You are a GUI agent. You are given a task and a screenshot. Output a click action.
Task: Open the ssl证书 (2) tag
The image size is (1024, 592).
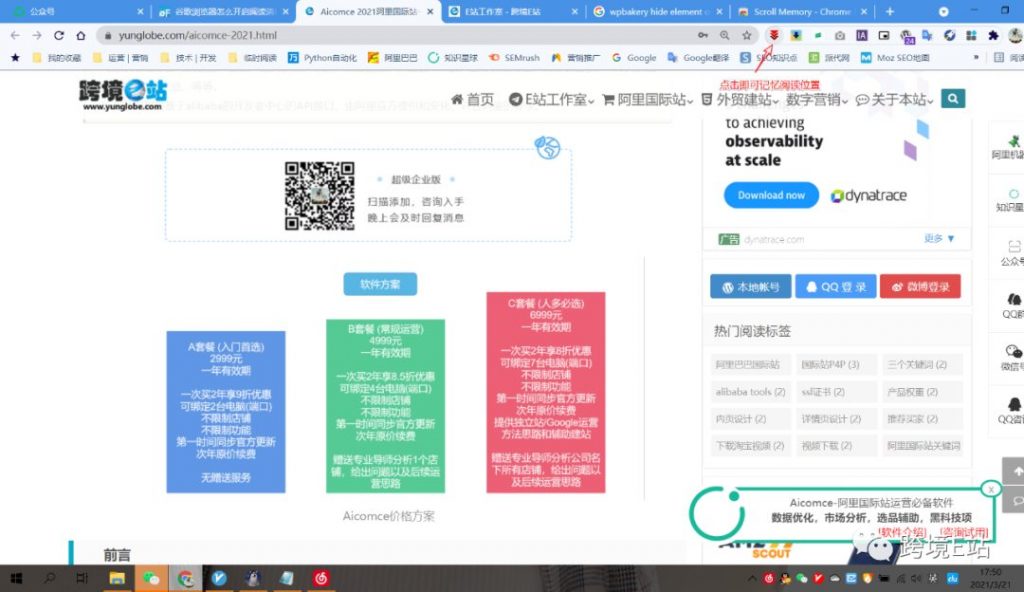[x=835, y=392]
